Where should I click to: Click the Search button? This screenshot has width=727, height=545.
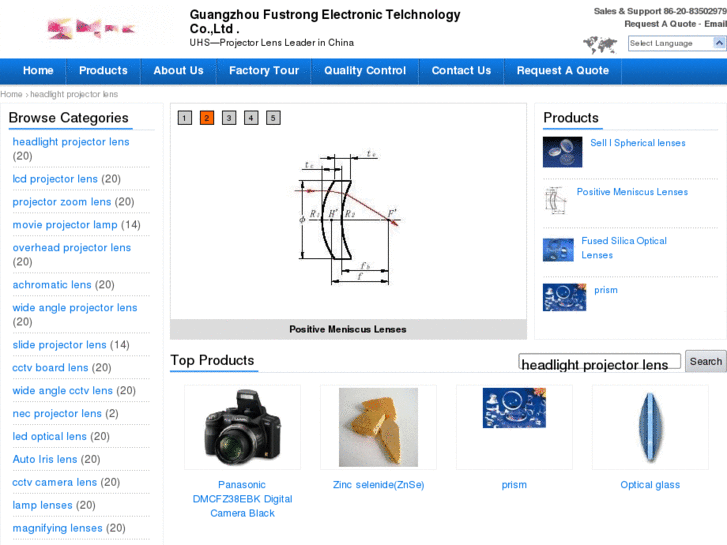(x=705, y=361)
